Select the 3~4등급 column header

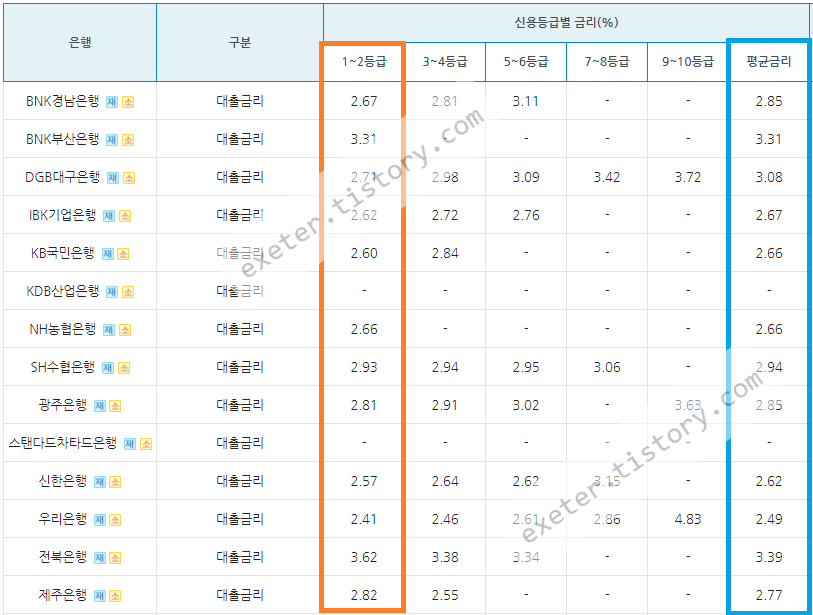coord(445,62)
